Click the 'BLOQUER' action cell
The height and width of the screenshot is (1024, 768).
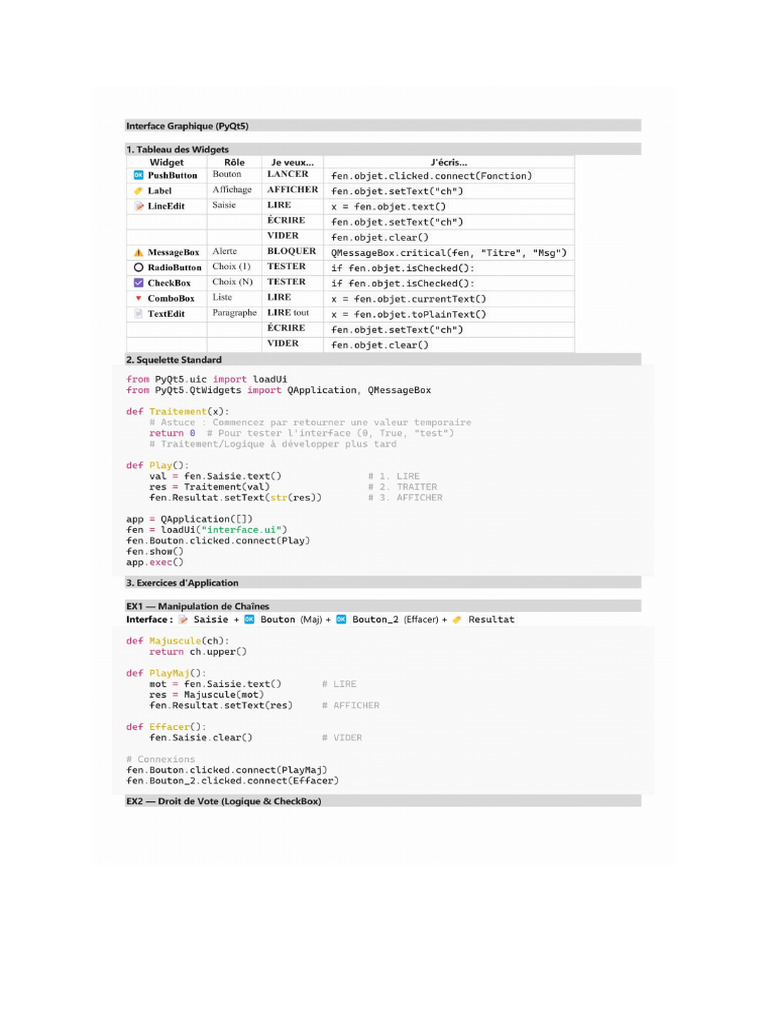point(291,251)
